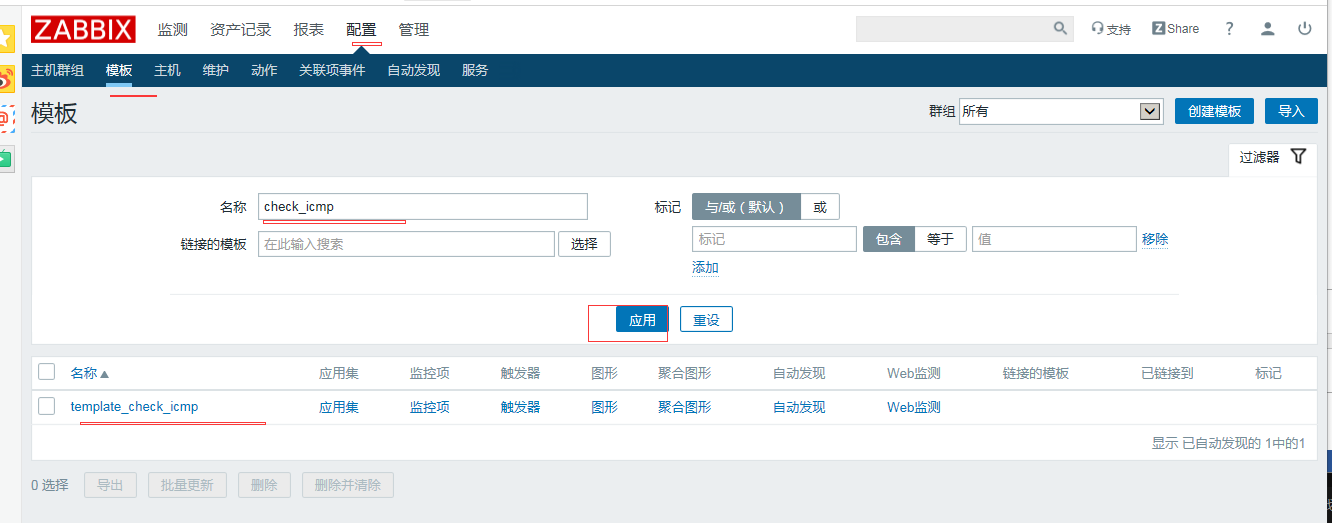Image resolution: width=1332 pixels, height=523 pixels.
Task: Check the select-all checkbox in table header
Action: click(47, 372)
